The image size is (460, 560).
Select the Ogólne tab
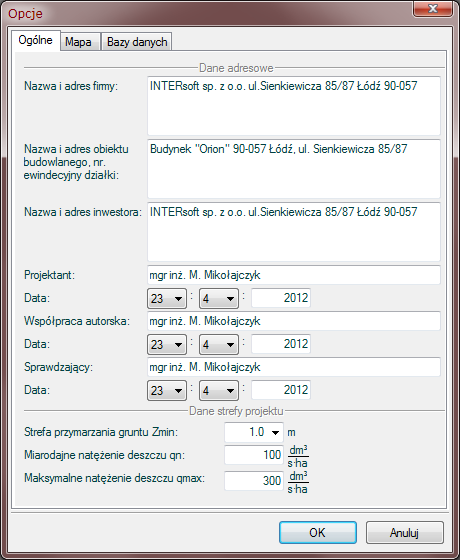click(x=35, y=40)
